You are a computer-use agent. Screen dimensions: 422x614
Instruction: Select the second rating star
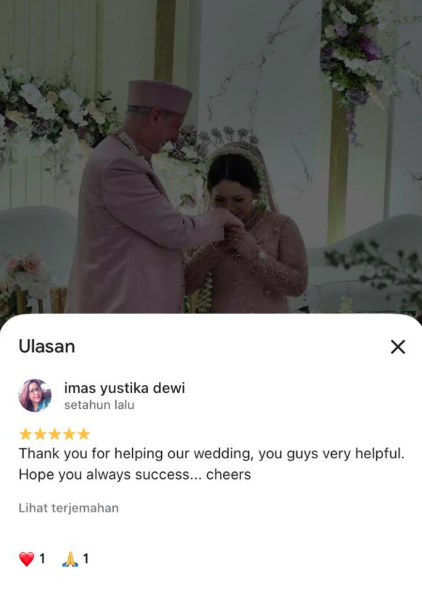[x=40, y=434]
